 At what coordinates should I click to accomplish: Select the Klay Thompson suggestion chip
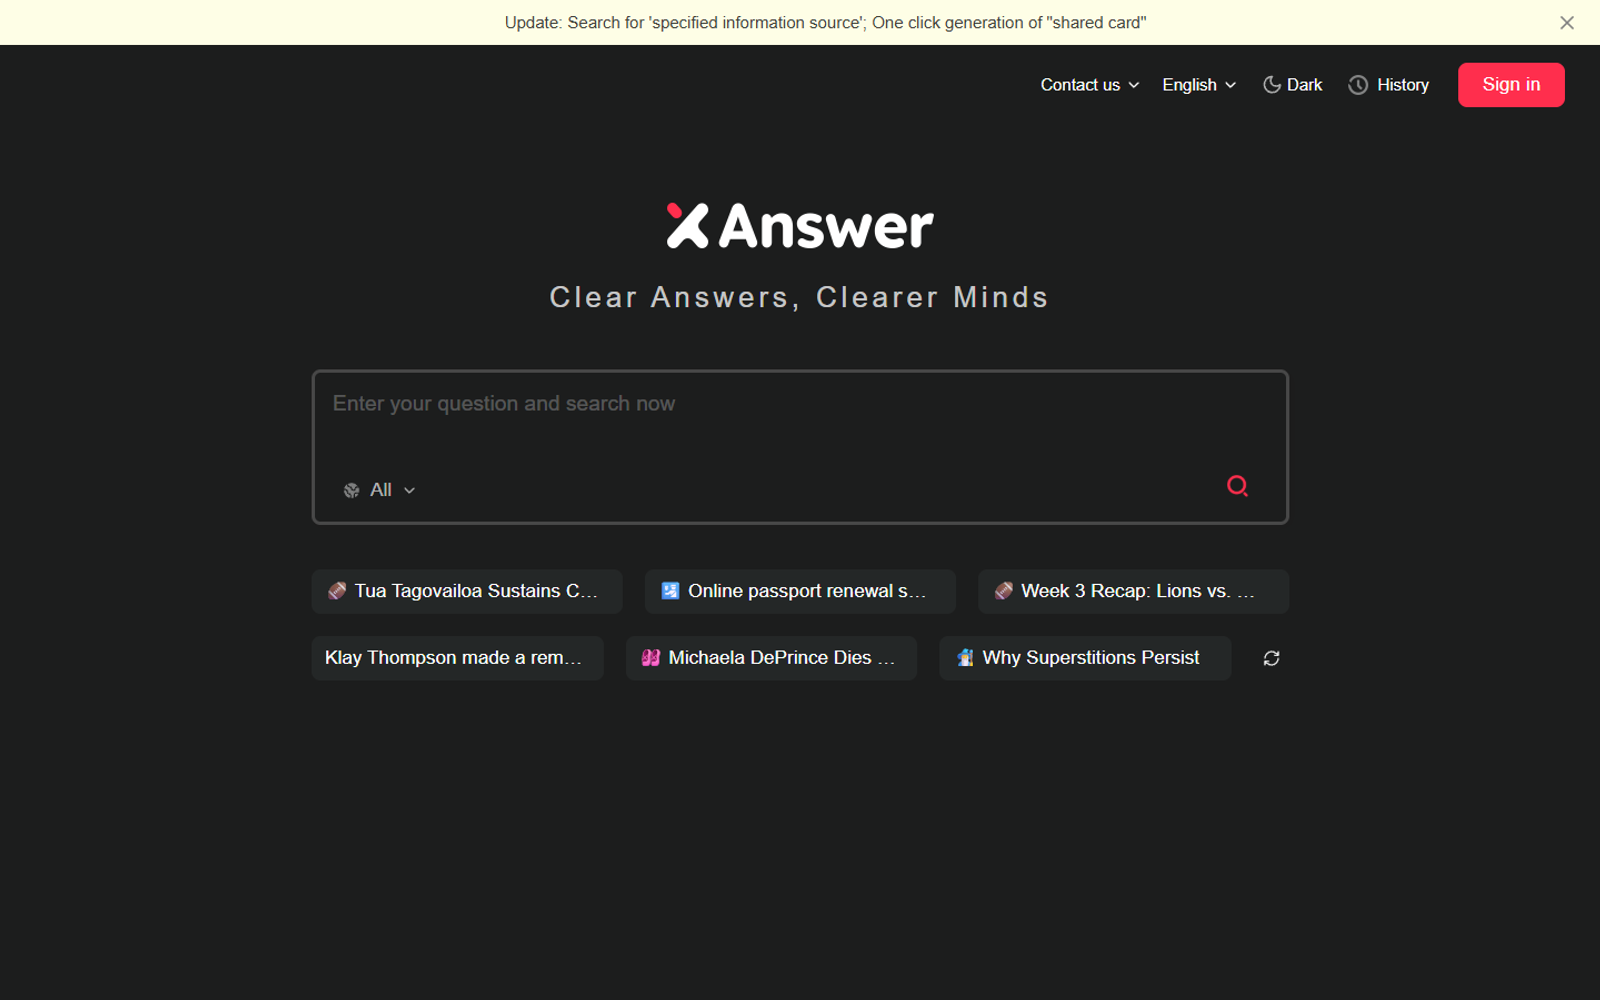coord(457,658)
